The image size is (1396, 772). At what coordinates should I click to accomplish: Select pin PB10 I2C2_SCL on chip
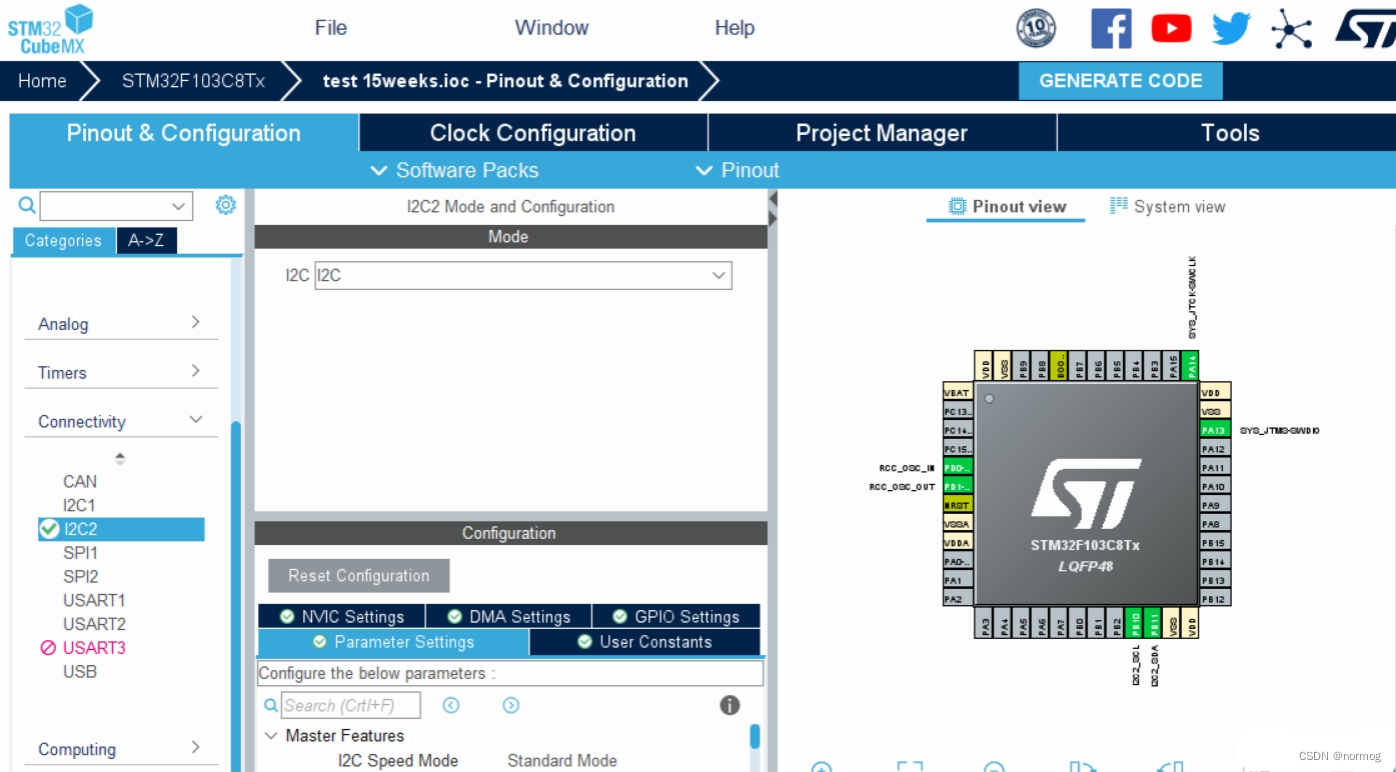(x=1135, y=623)
